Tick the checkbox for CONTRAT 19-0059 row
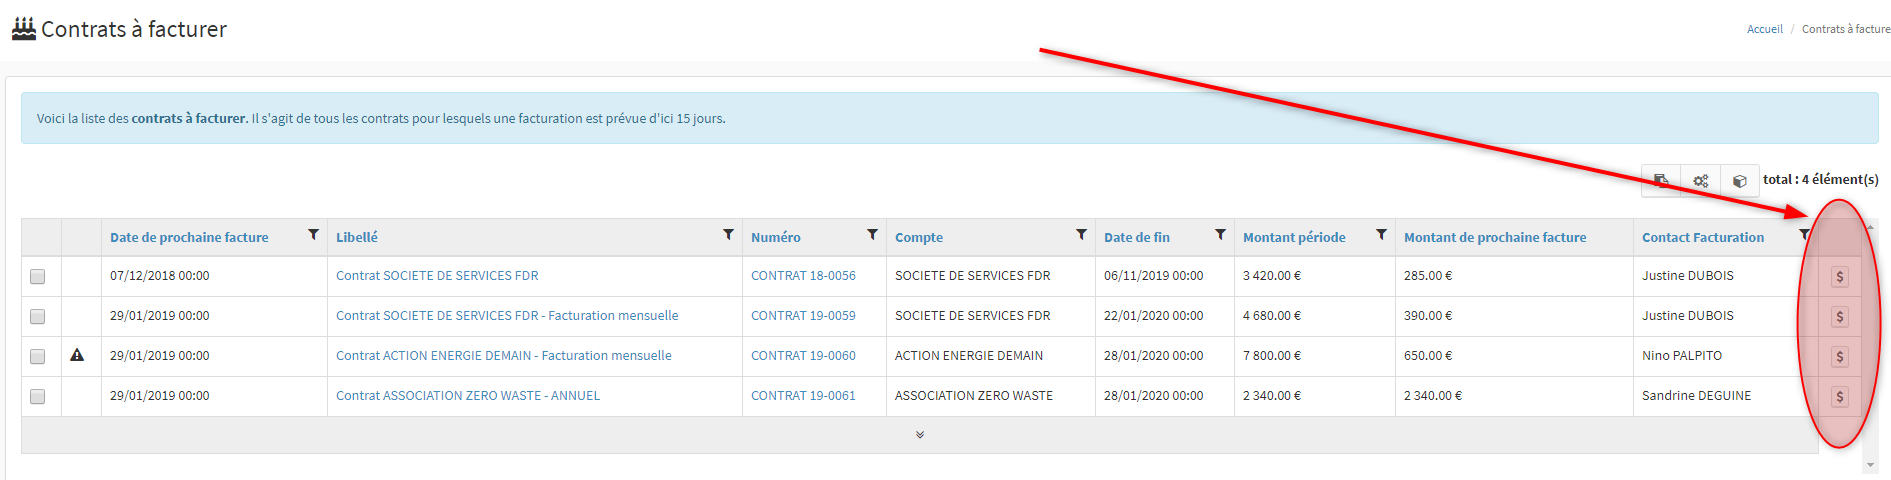Screen dimensions: 1891x480 pyautogui.click(x=38, y=317)
